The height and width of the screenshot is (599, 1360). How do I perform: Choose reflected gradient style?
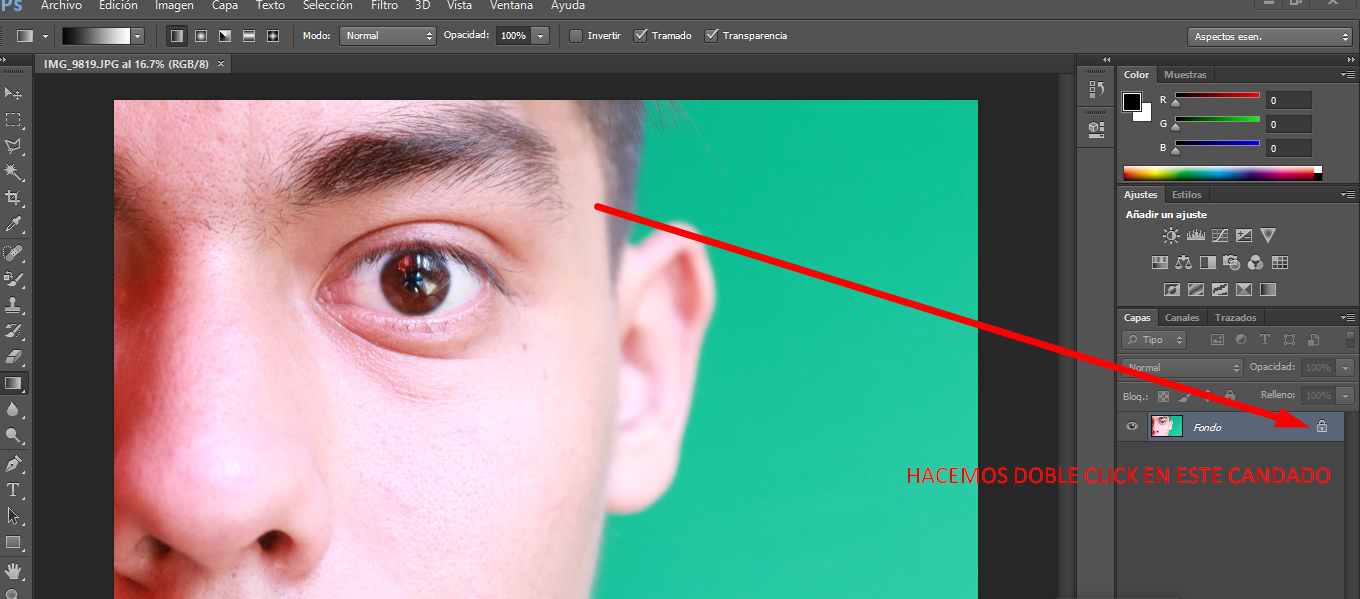[x=249, y=35]
